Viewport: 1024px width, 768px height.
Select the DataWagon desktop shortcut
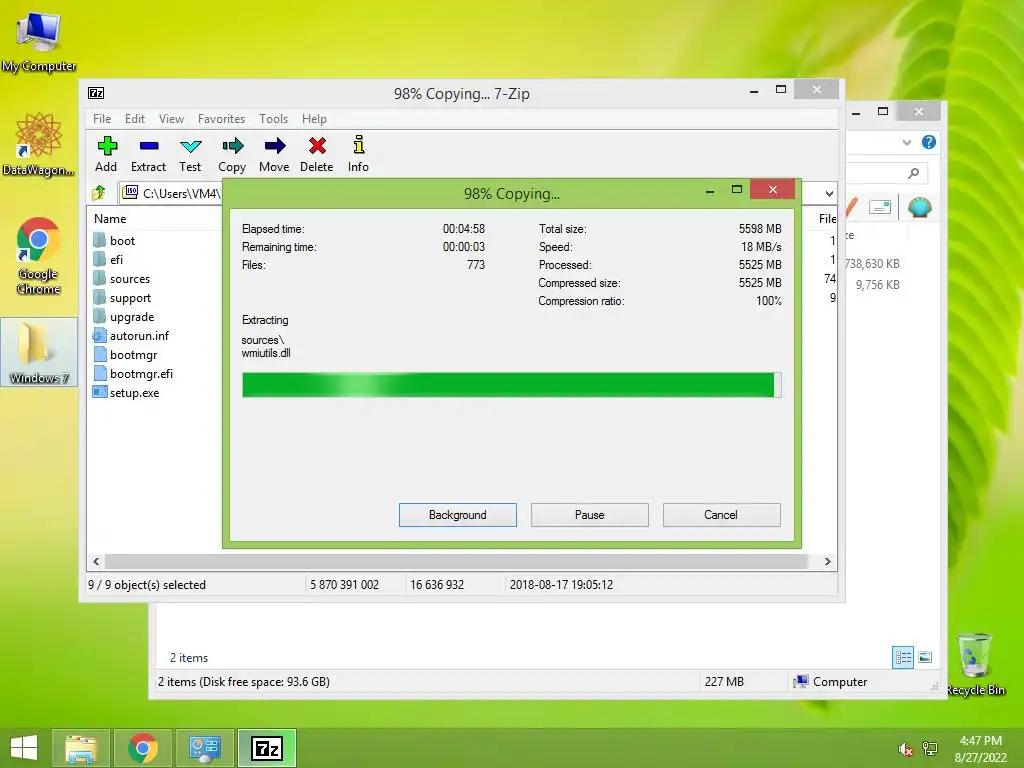pos(39,144)
